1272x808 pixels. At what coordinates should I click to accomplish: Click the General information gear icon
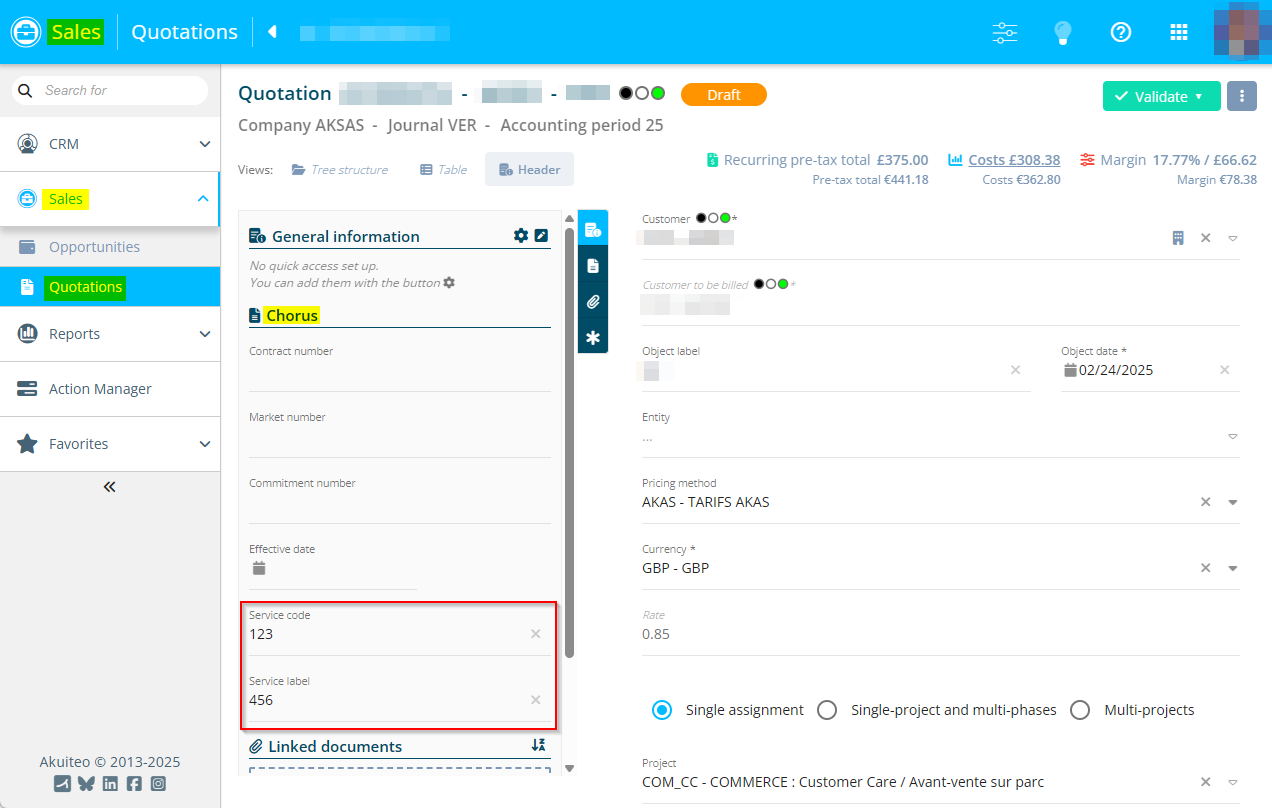click(x=520, y=236)
